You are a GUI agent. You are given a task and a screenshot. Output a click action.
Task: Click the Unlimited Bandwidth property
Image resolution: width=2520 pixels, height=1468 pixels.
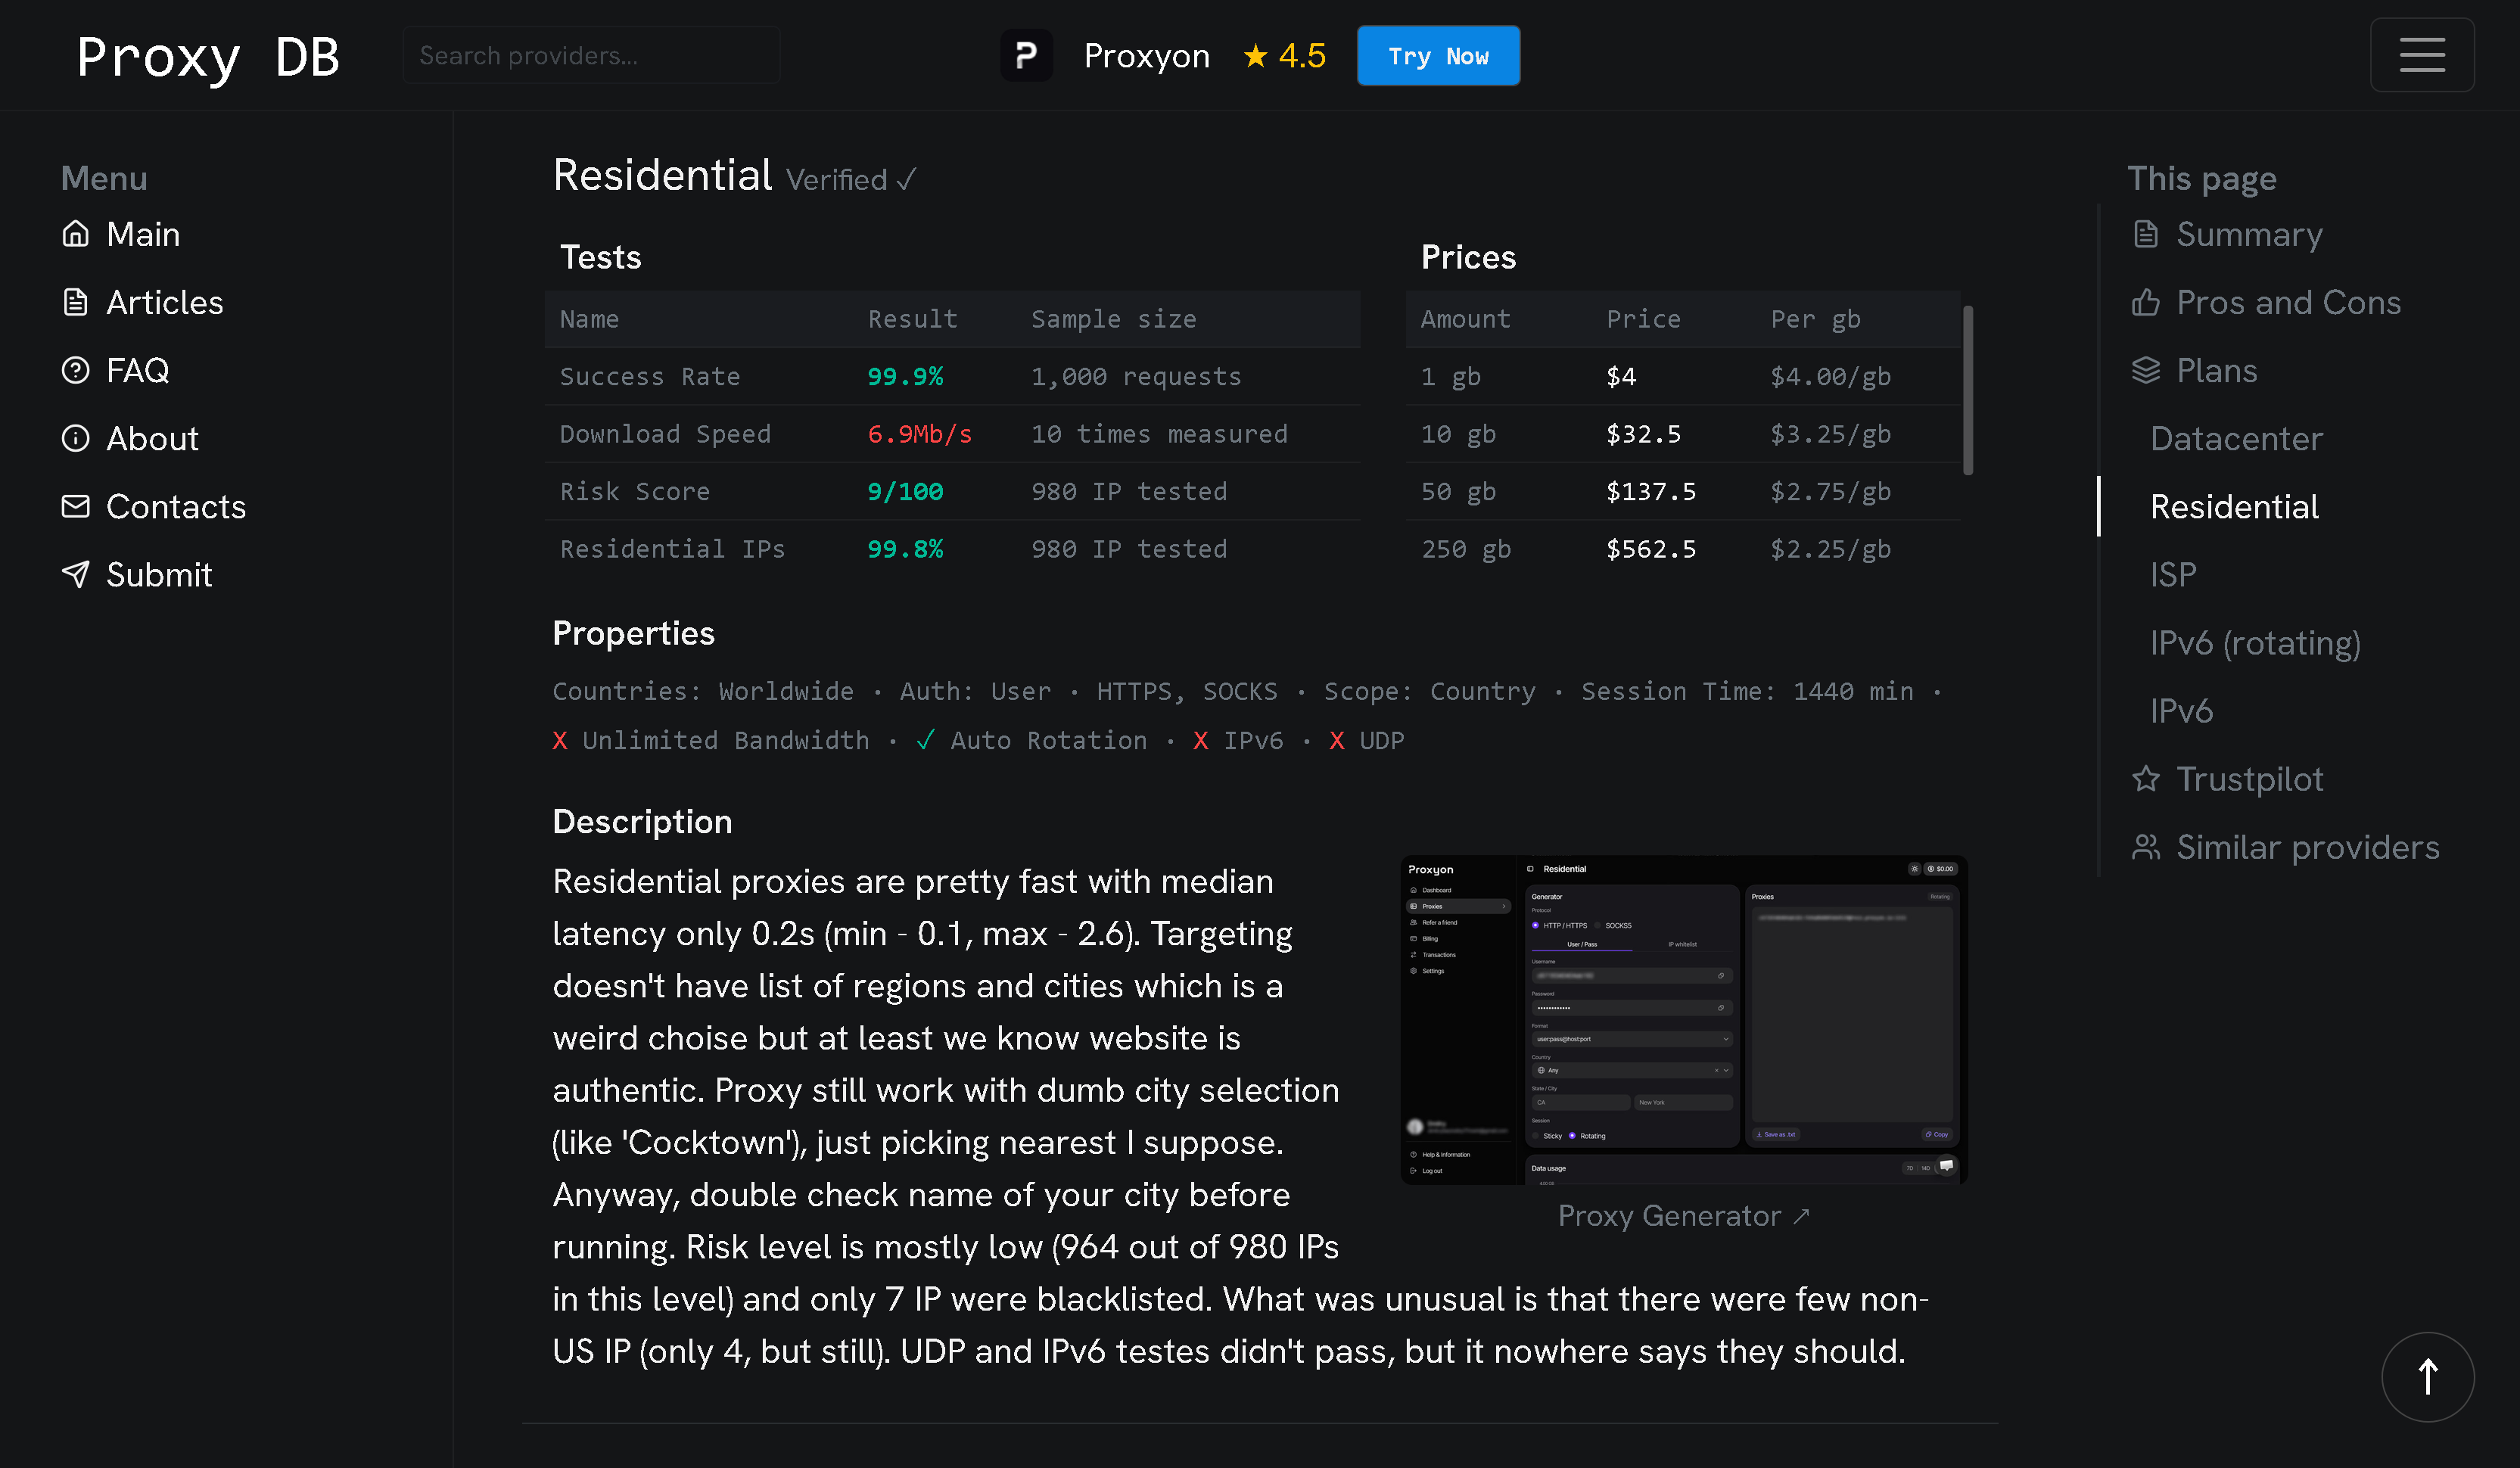(711, 740)
